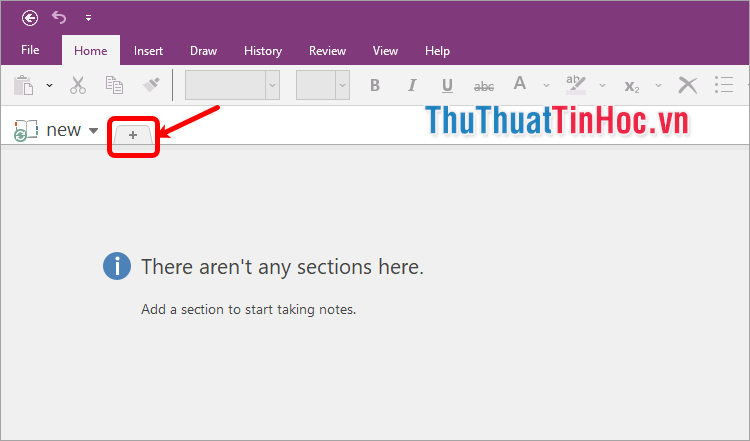
Task: Click the Paste clipboard icon
Action: coord(24,85)
